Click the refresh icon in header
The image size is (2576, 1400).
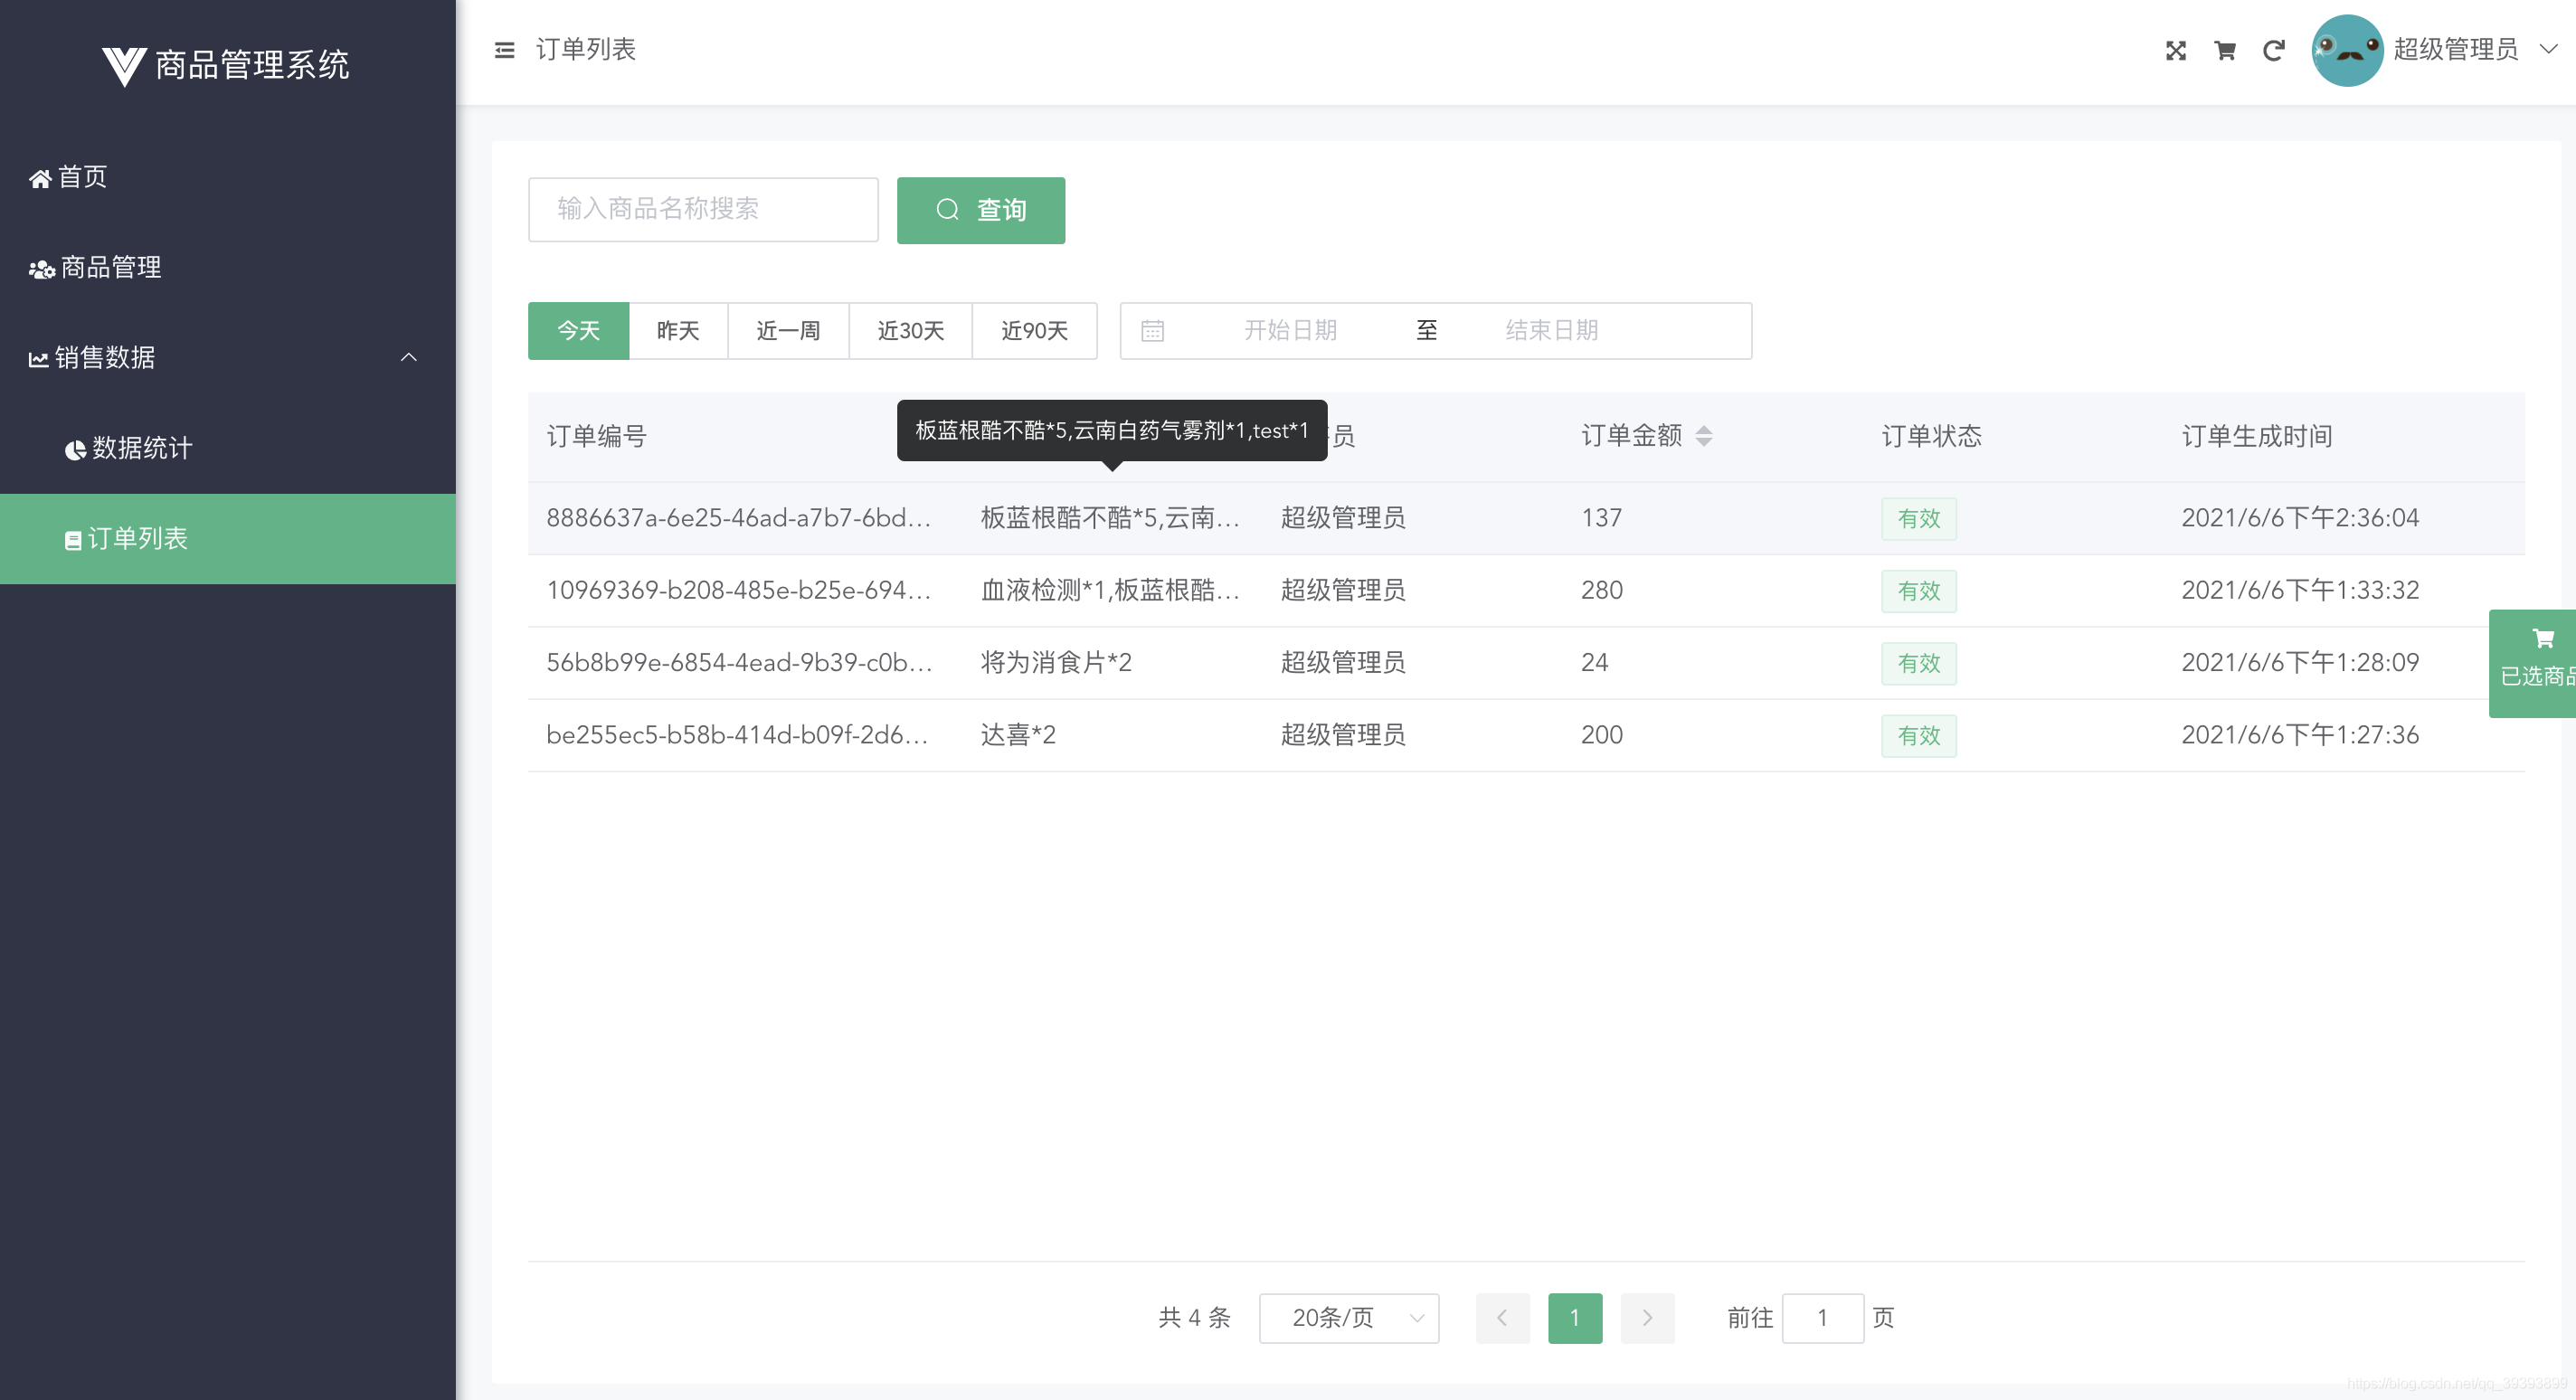2273,50
